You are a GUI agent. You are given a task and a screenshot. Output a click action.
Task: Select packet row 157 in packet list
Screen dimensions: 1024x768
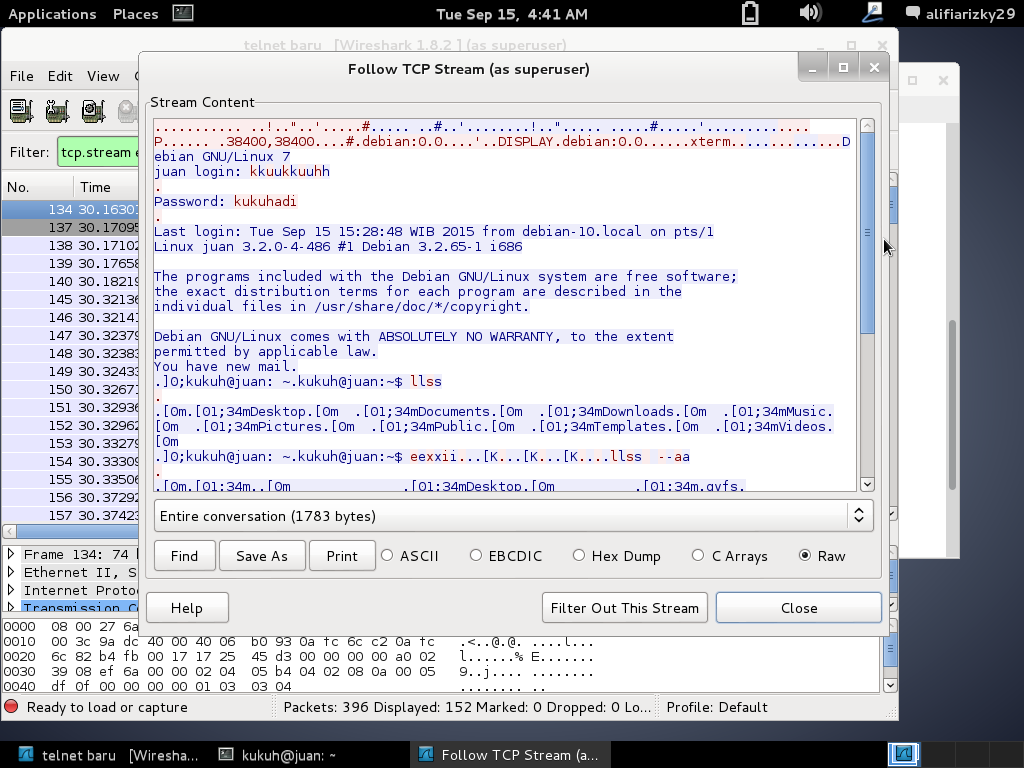coord(71,515)
